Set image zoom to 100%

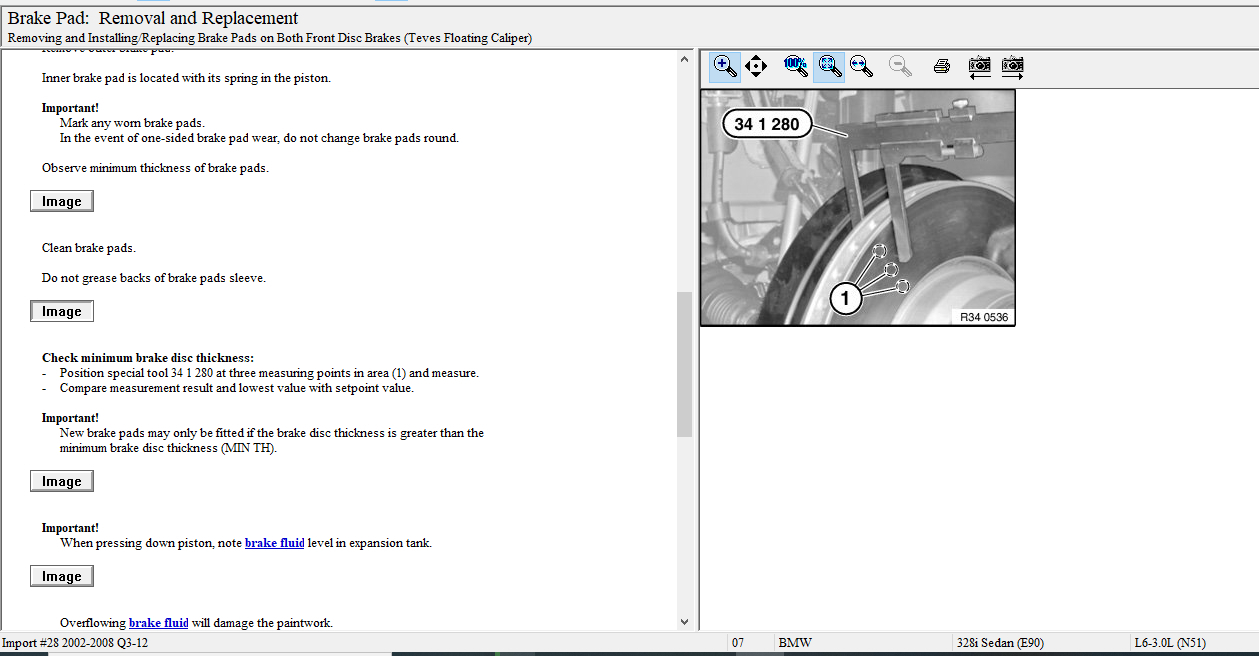point(796,67)
